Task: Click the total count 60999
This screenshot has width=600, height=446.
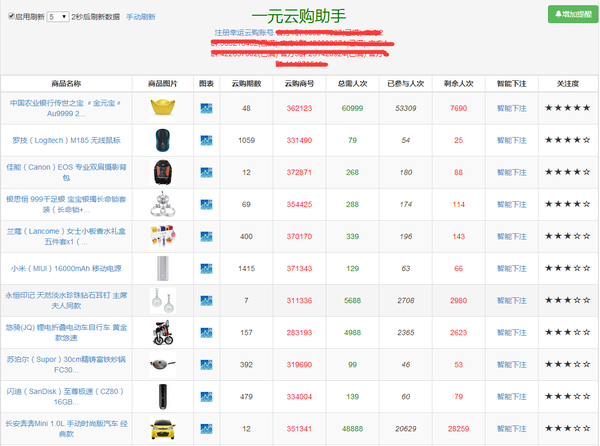Action: (x=352, y=108)
